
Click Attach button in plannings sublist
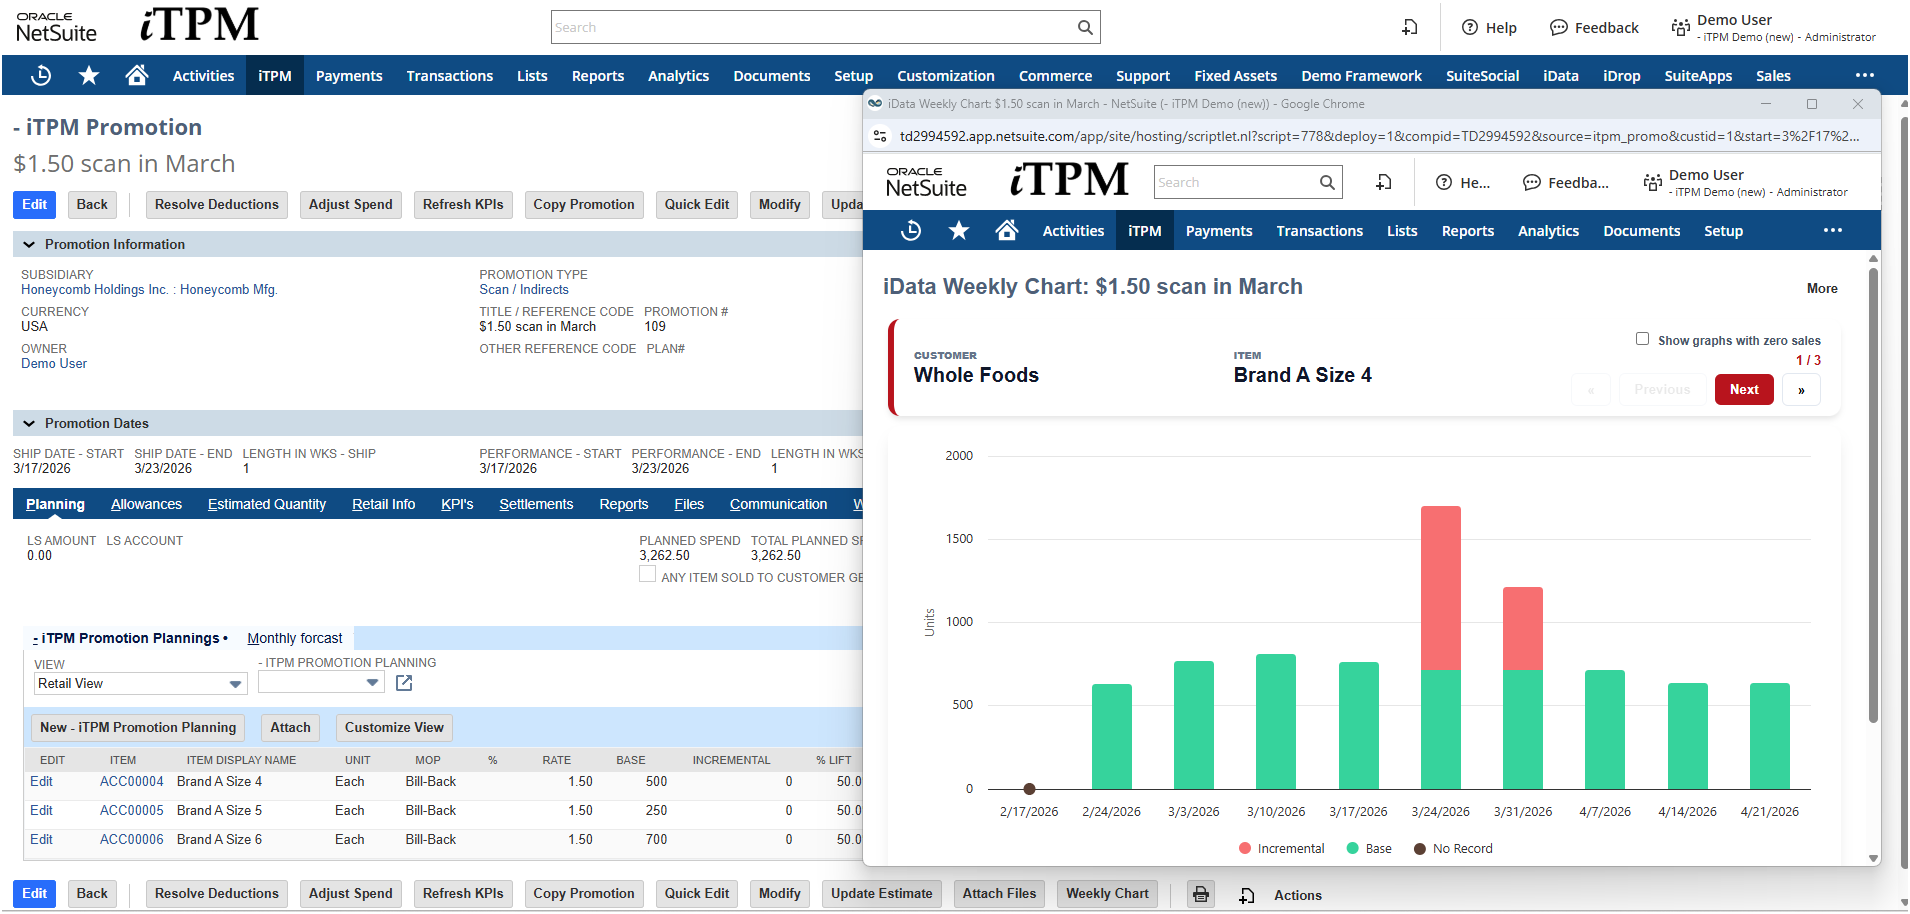click(x=290, y=727)
